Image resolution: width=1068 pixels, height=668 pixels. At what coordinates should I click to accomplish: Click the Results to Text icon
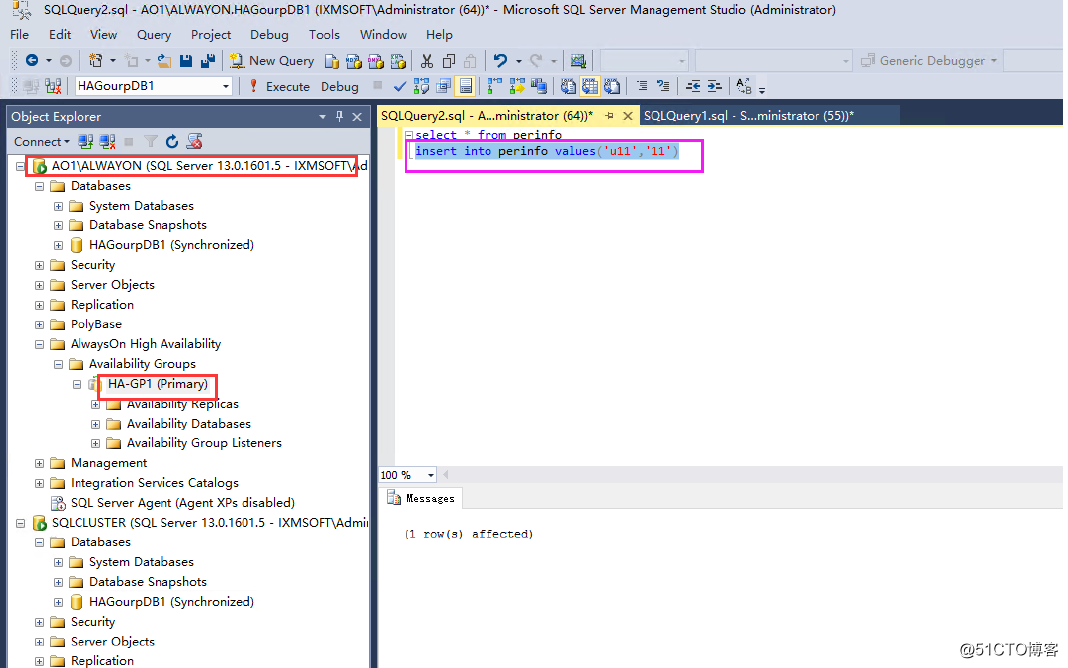coord(567,86)
